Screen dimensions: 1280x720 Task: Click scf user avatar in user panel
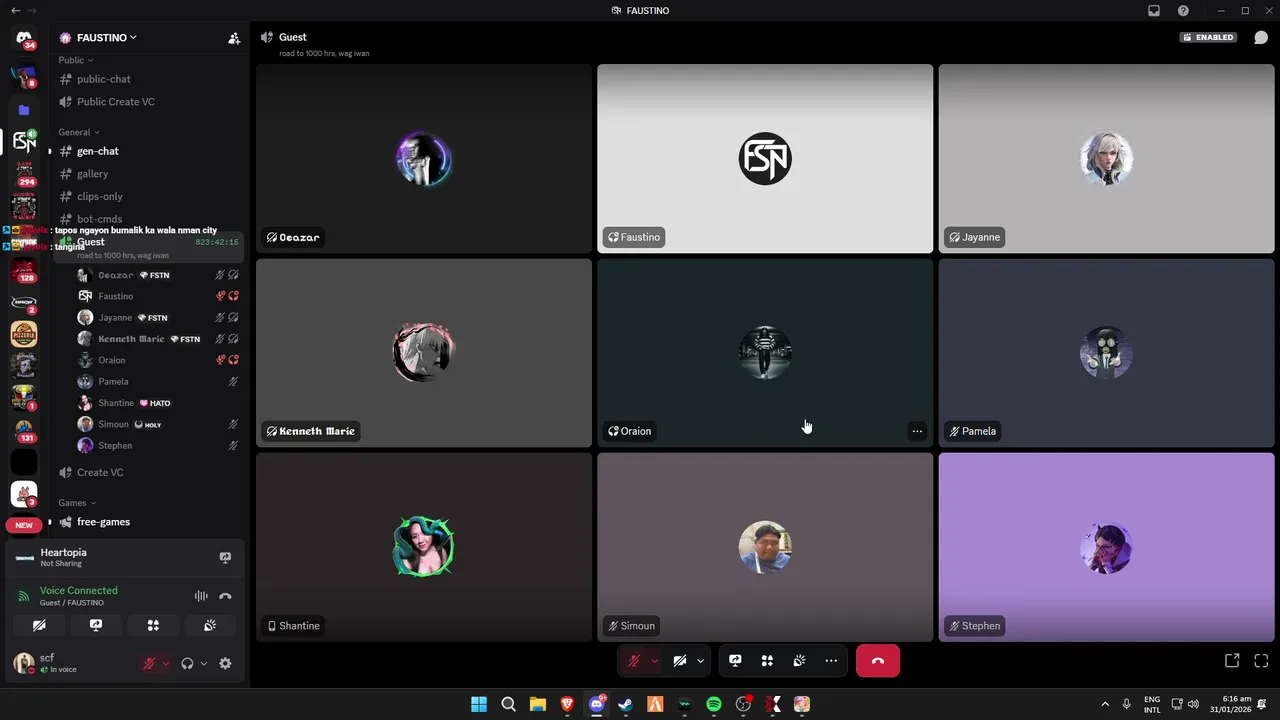coord(24,663)
